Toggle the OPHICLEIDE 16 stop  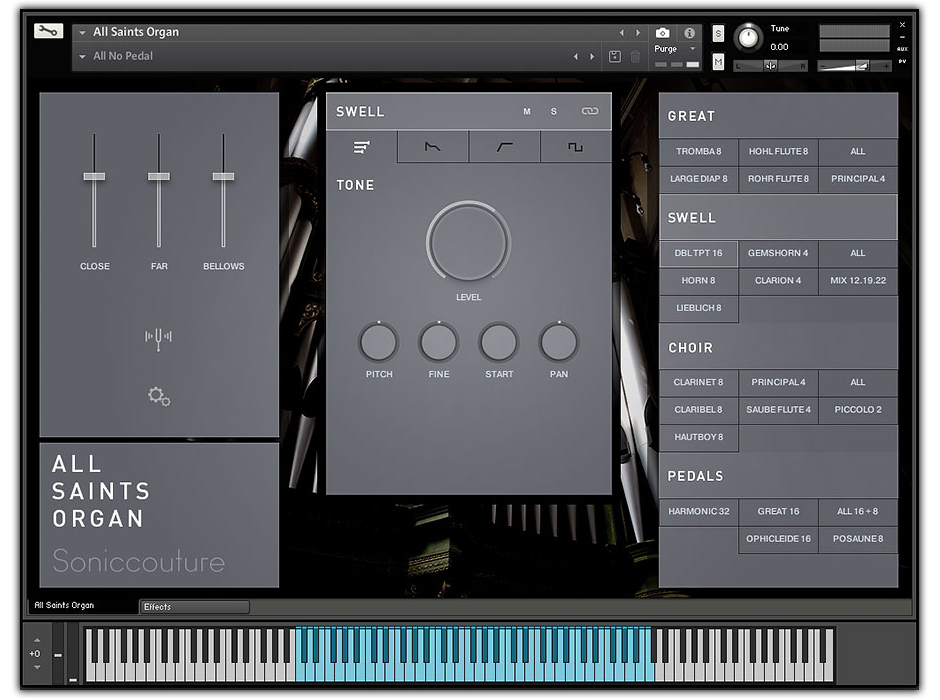[x=778, y=539]
